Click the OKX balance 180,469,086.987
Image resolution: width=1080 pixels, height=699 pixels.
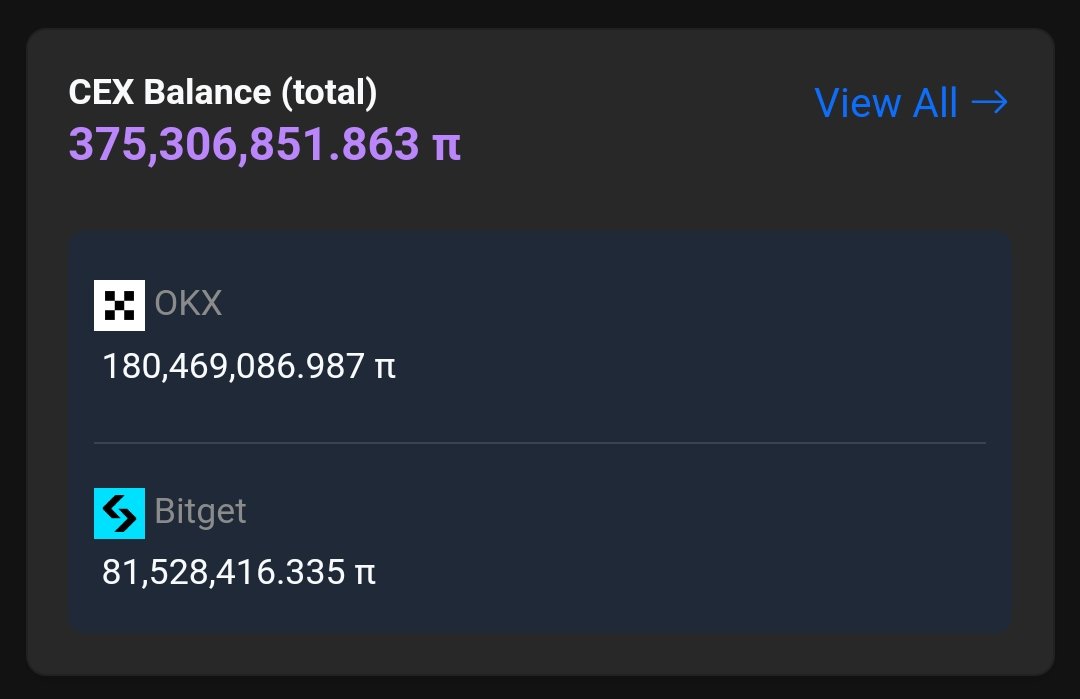click(x=234, y=366)
